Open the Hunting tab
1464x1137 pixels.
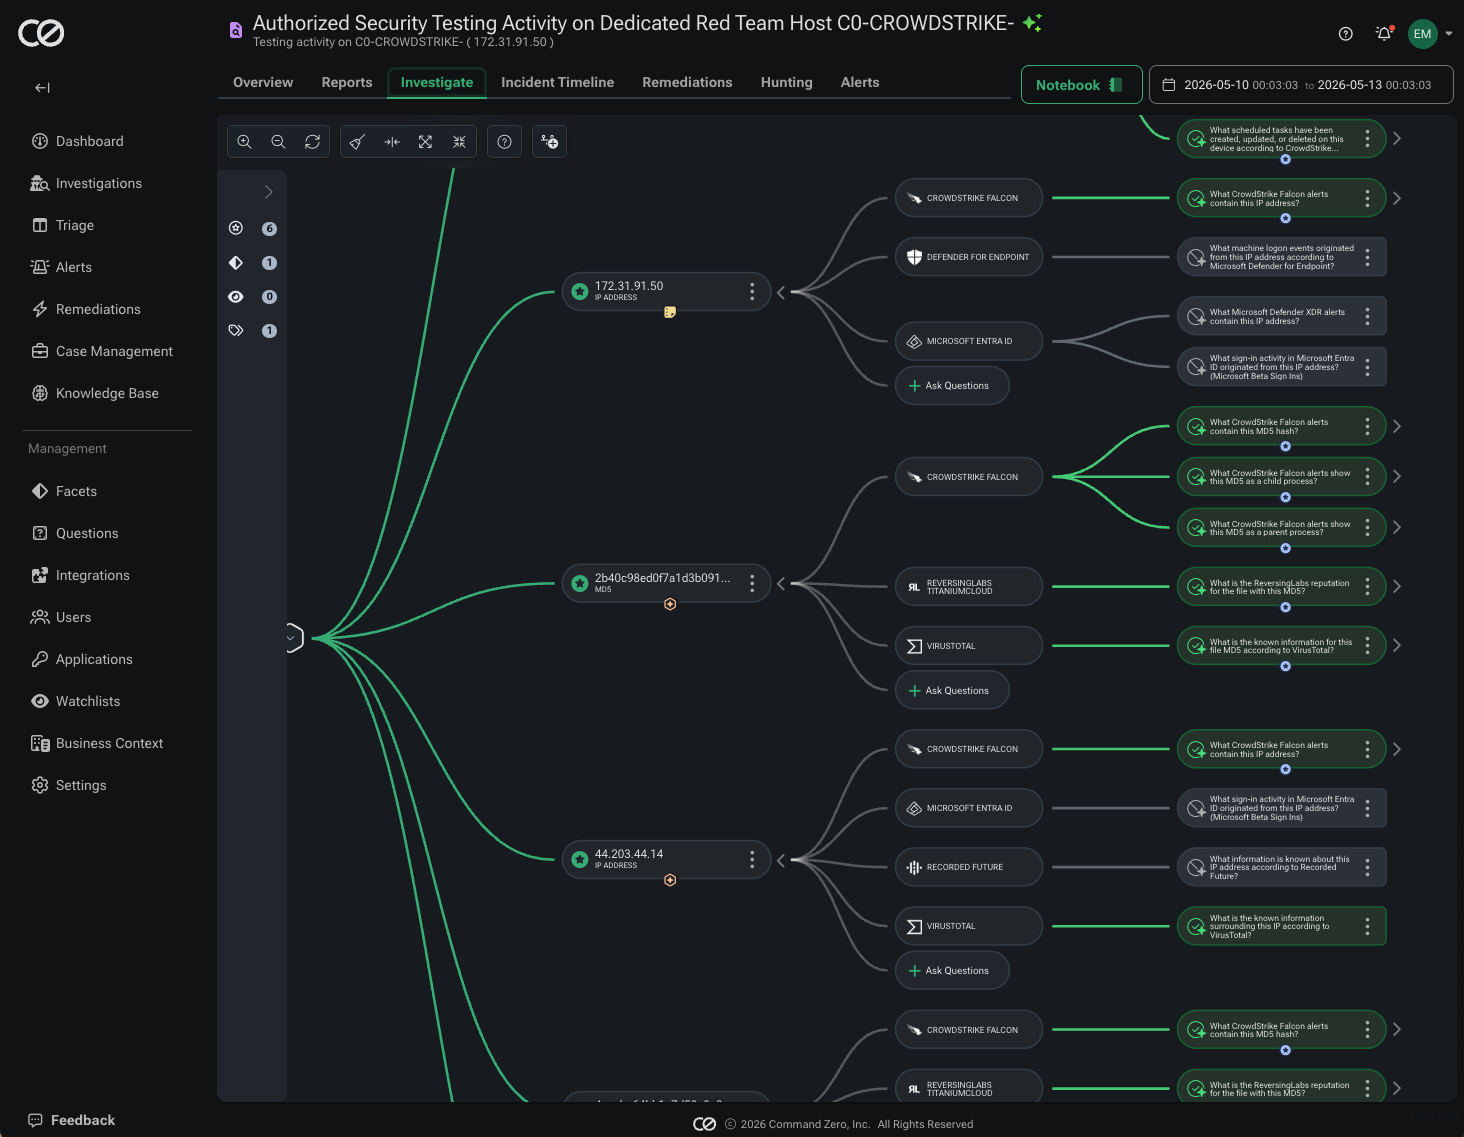click(787, 83)
